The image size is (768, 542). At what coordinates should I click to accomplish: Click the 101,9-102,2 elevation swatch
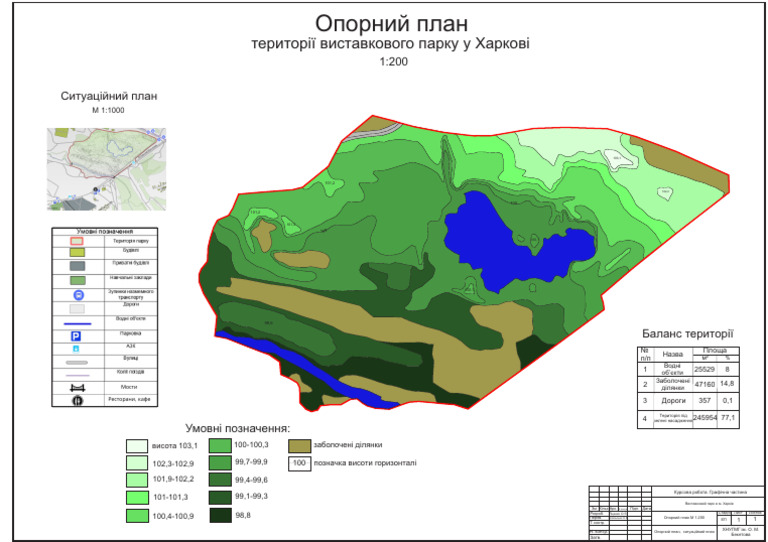(137, 479)
